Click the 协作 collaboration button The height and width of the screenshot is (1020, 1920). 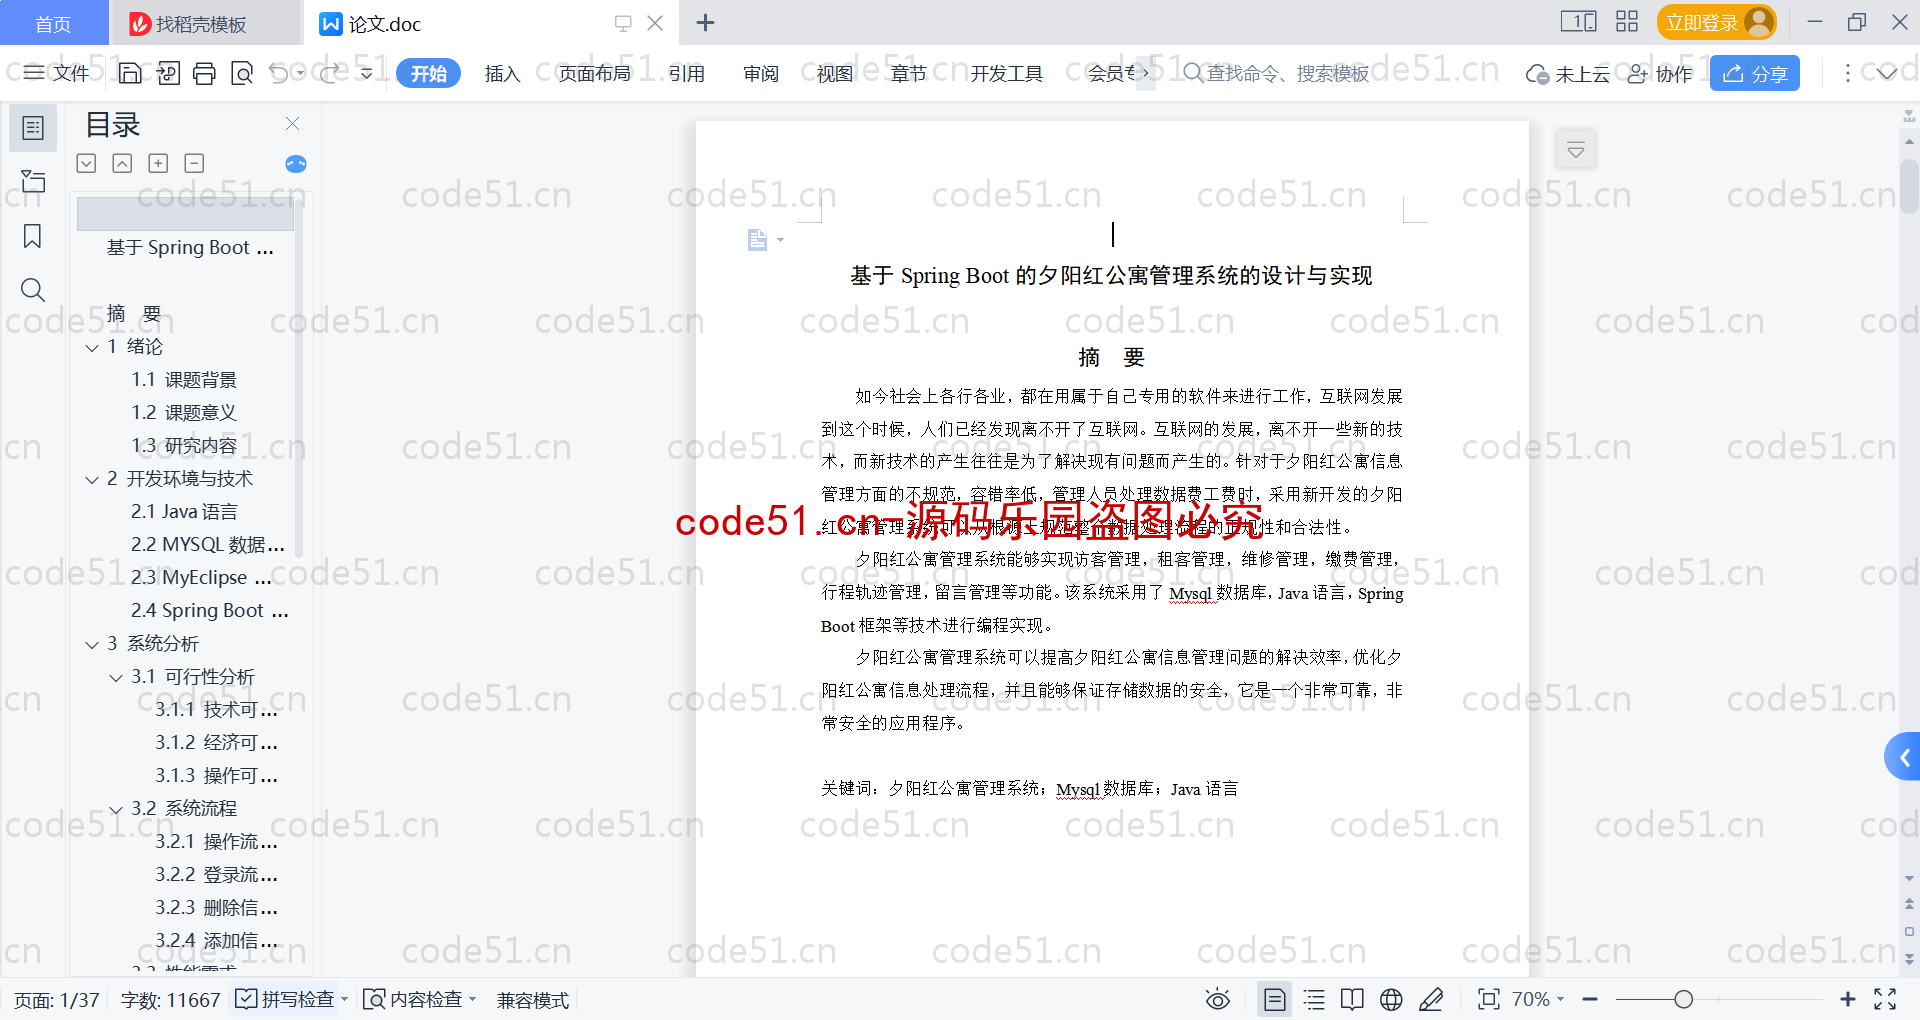1660,73
